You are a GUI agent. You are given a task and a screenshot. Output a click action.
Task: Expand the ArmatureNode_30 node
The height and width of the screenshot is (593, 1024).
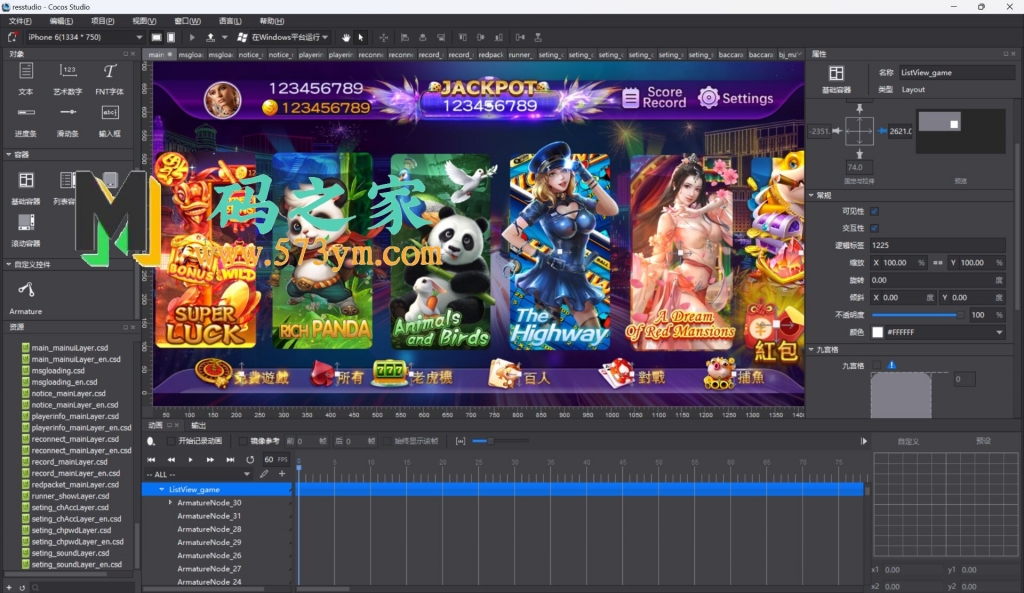170,502
